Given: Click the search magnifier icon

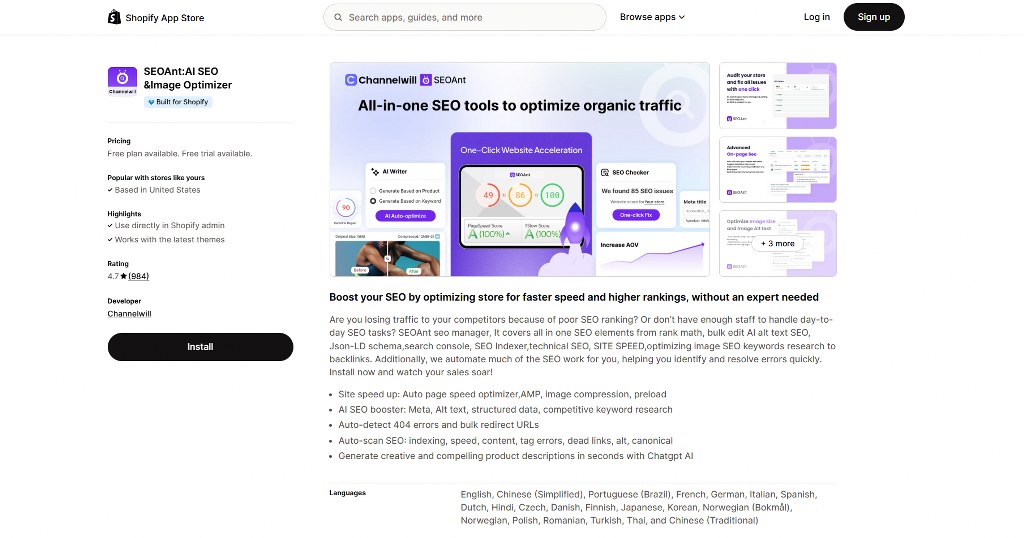Looking at the screenshot, I should [338, 18].
